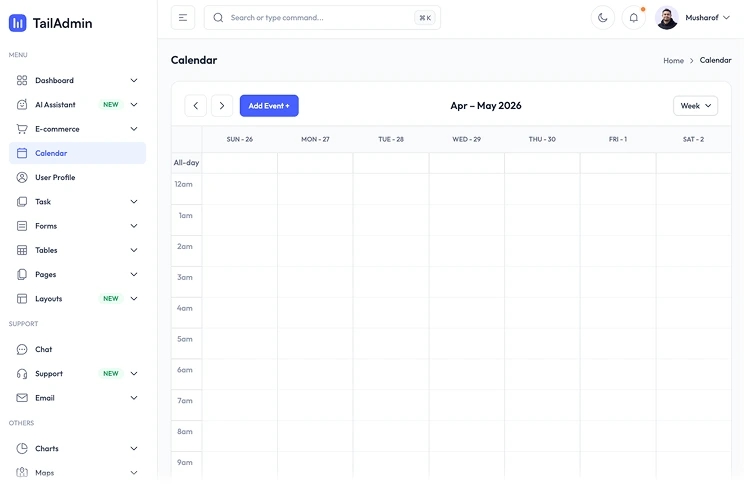The image size is (744, 496).
Task: Open the Chat menu item
Action: click(x=77, y=349)
